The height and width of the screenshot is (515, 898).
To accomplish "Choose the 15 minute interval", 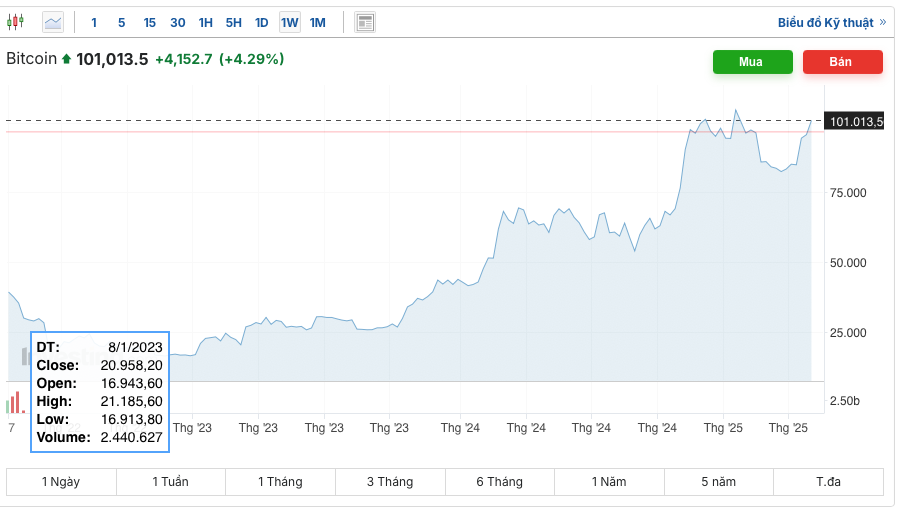I will point(149,22).
